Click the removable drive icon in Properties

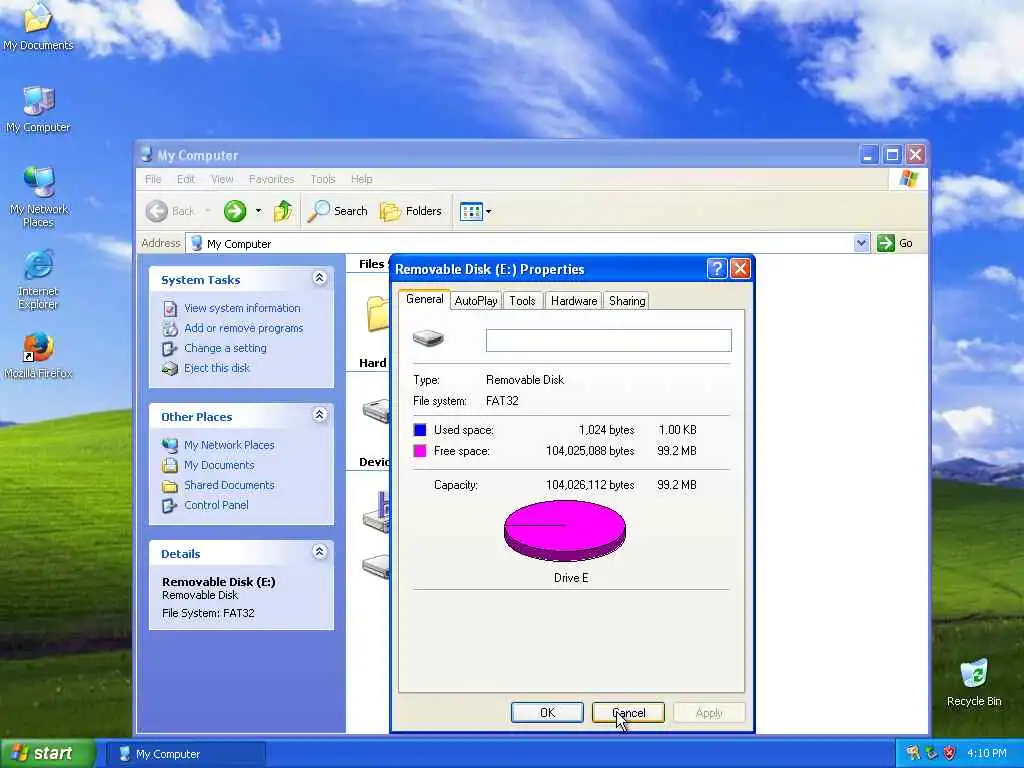pyautogui.click(x=428, y=338)
